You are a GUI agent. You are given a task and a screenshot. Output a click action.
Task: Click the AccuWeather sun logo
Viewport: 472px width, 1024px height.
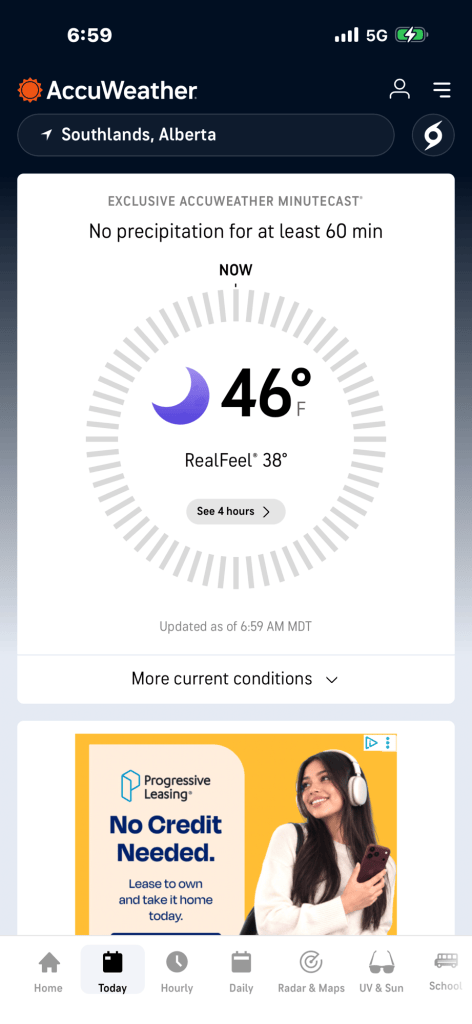(29, 90)
